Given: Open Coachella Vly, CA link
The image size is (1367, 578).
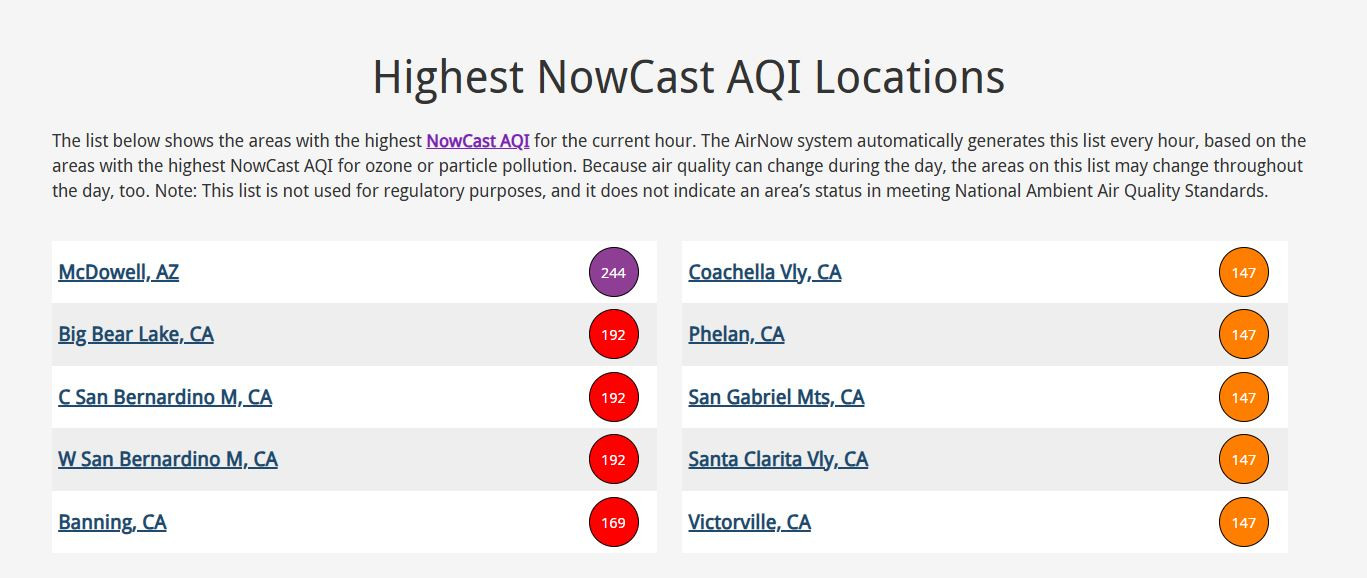Looking at the screenshot, I should coord(765,272).
